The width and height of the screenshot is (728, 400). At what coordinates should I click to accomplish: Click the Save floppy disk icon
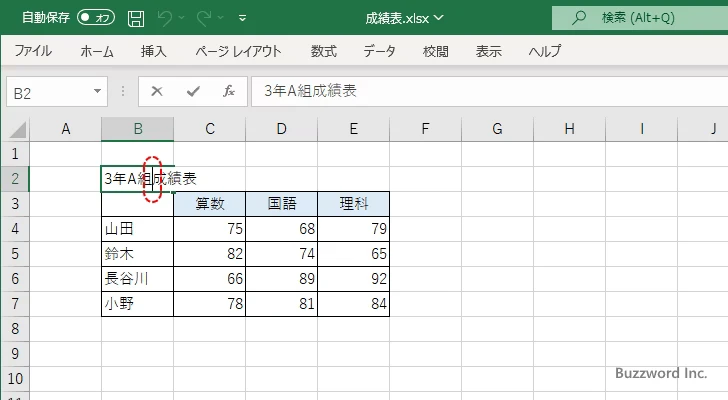pos(136,18)
